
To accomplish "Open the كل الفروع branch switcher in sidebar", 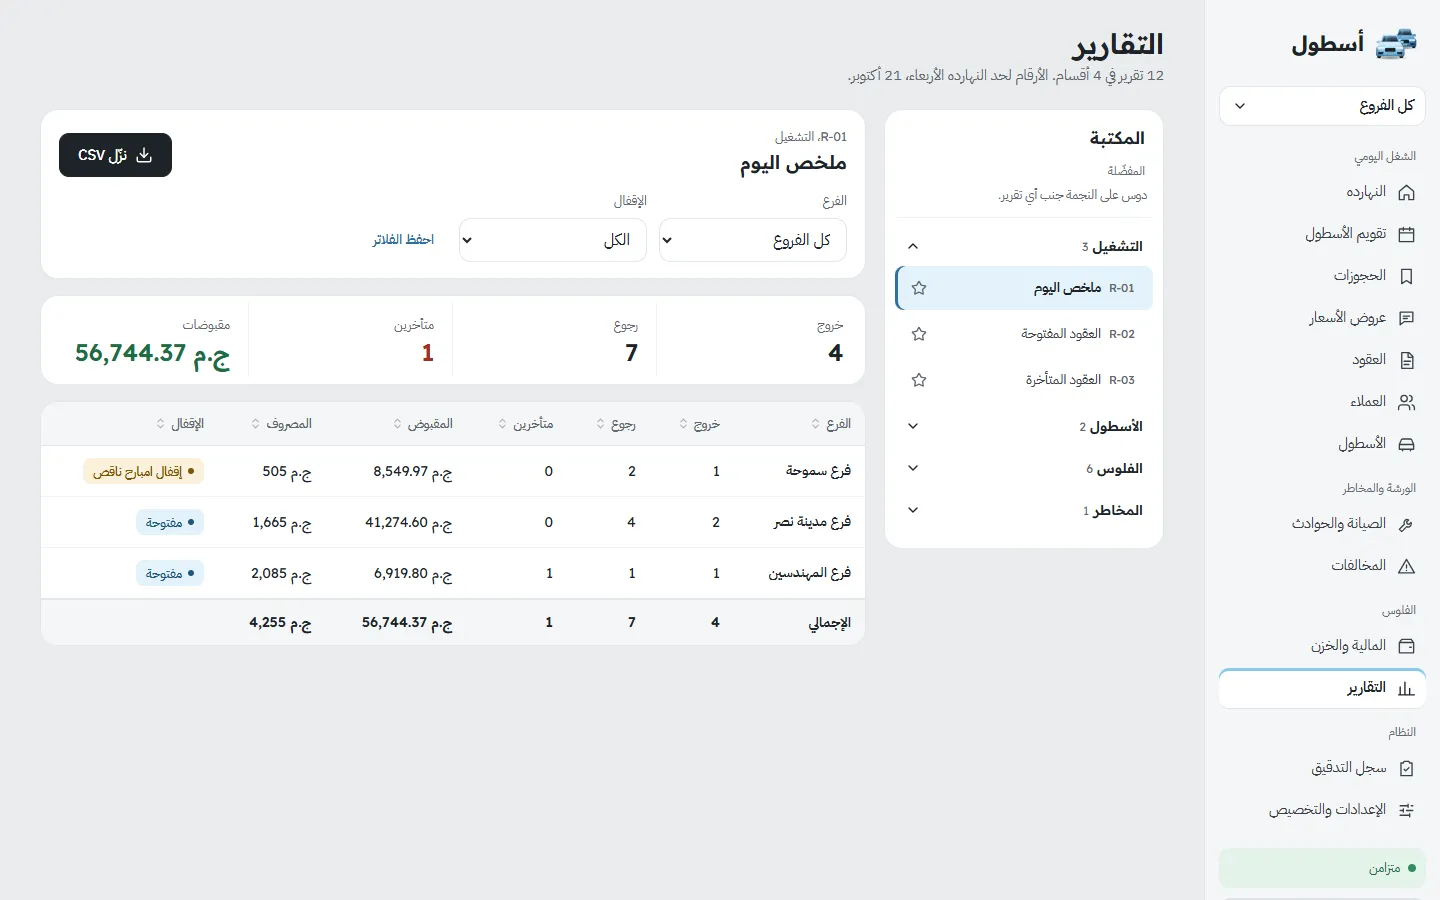I will [x=1322, y=106].
